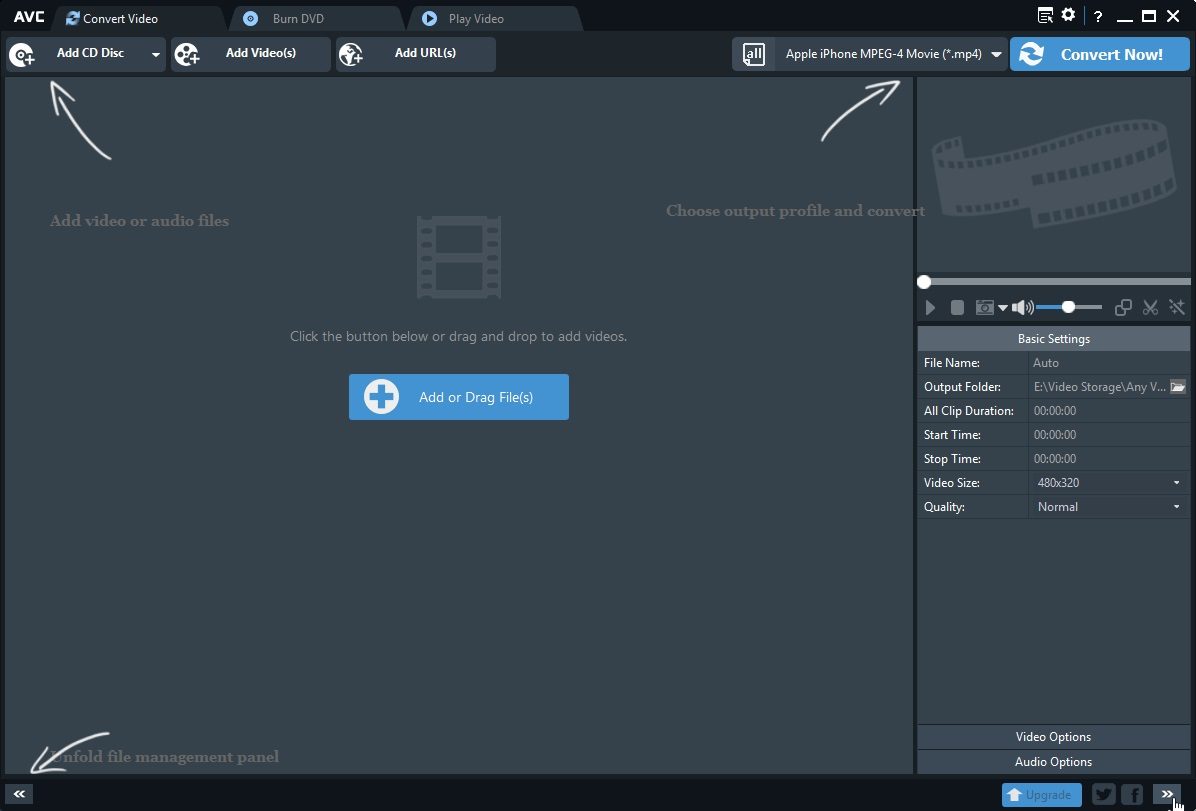The width and height of the screenshot is (1196, 811).
Task: Mute audio with the speaker icon
Action: click(x=1021, y=308)
